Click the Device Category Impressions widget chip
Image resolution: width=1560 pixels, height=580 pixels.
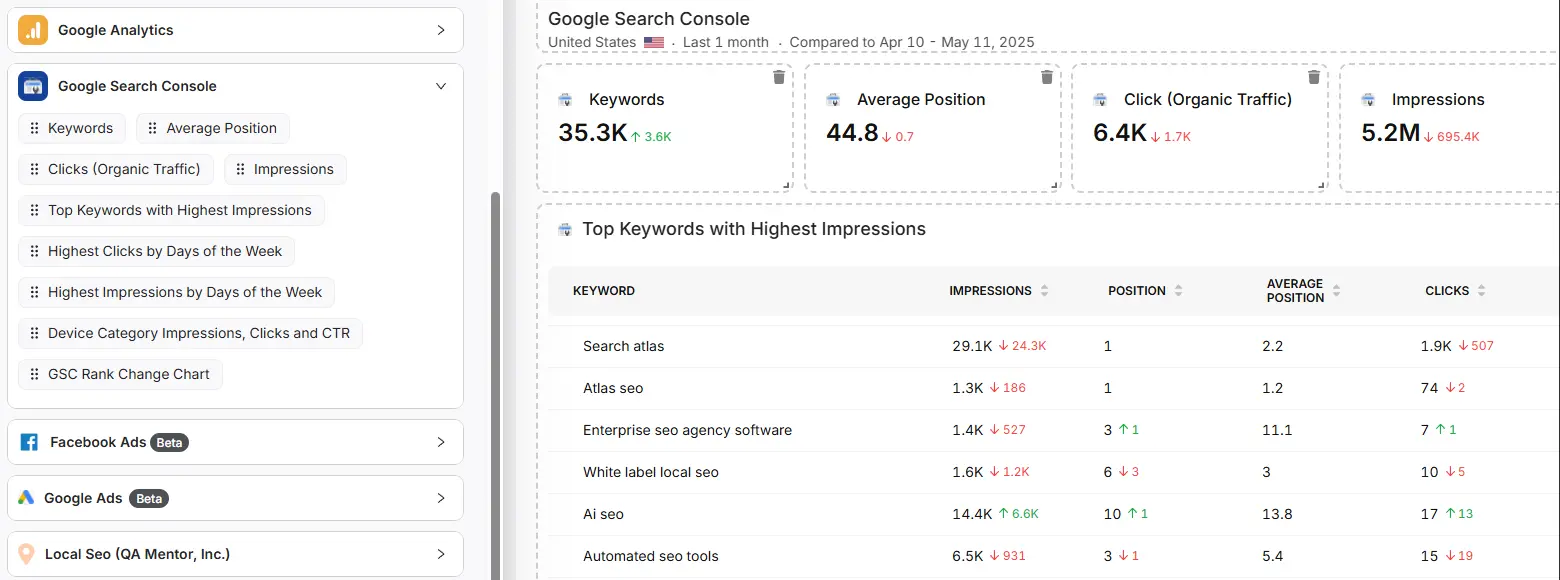[190, 333]
